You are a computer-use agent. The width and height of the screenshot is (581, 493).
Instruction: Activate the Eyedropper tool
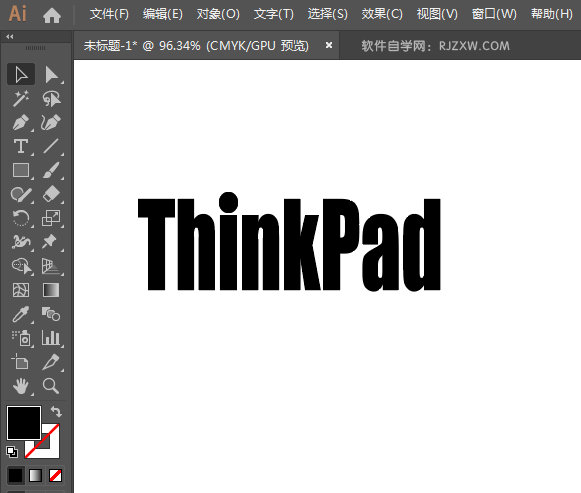click(21, 314)
